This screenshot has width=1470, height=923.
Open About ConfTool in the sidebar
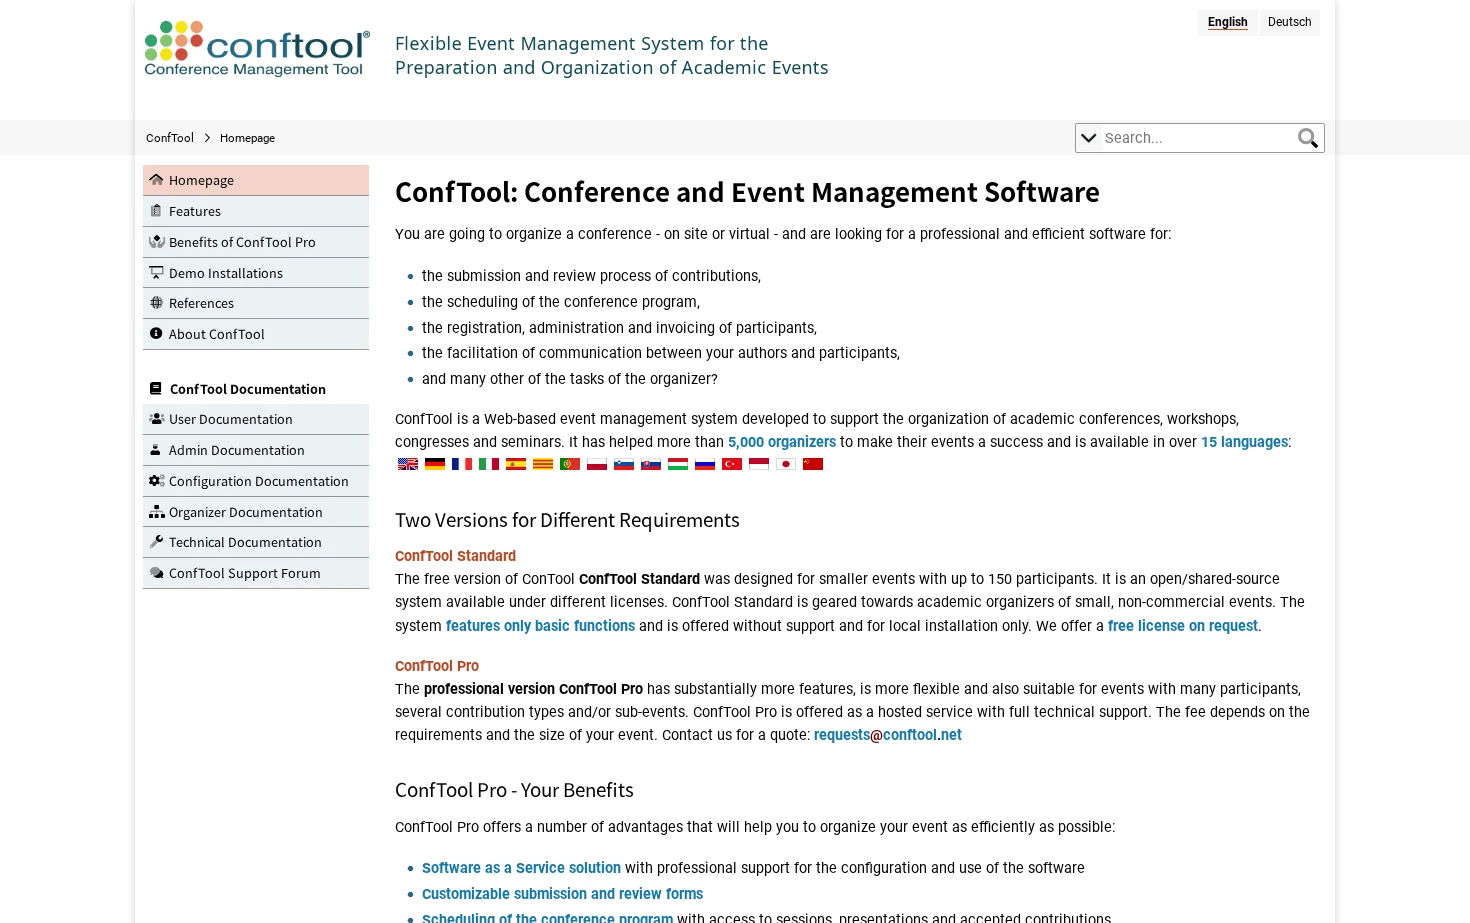256,334
